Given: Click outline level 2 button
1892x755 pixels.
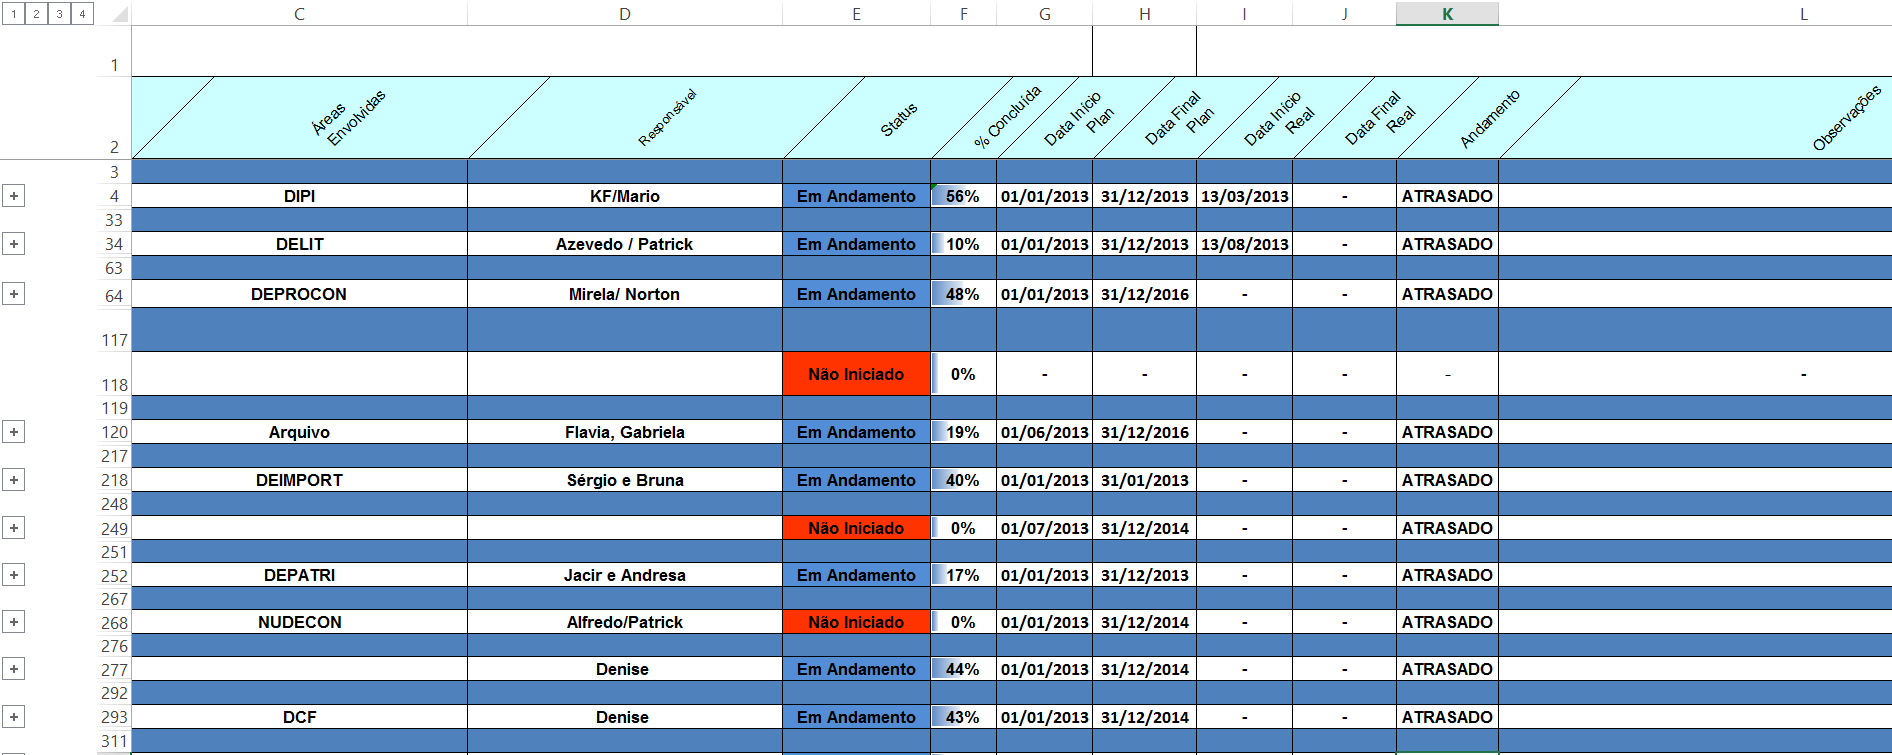Looking at the screenshot, I should (x=36, y=14).
